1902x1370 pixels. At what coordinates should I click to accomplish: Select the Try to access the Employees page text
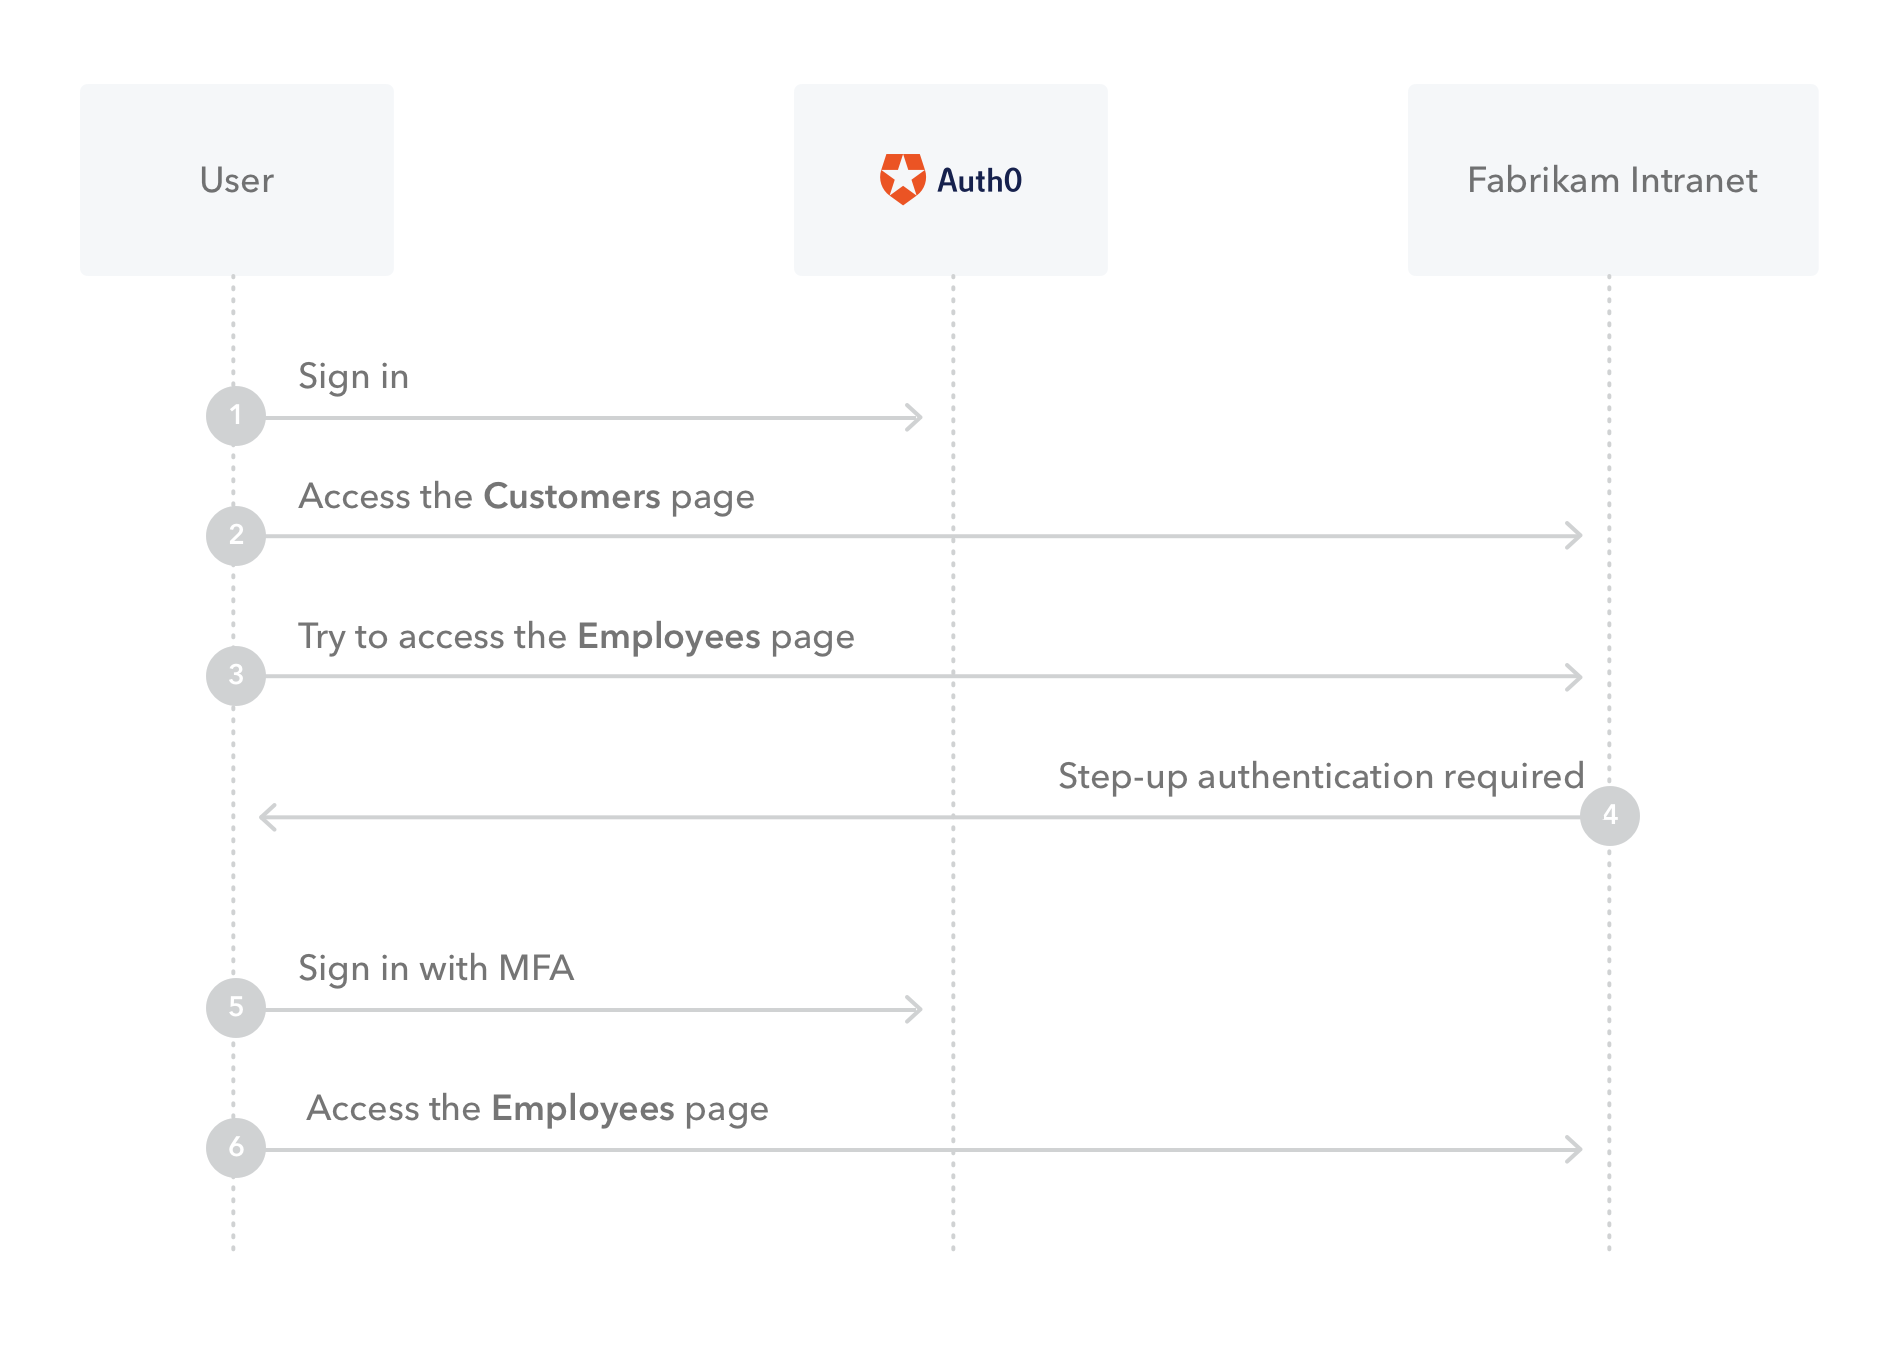point(577,637)
